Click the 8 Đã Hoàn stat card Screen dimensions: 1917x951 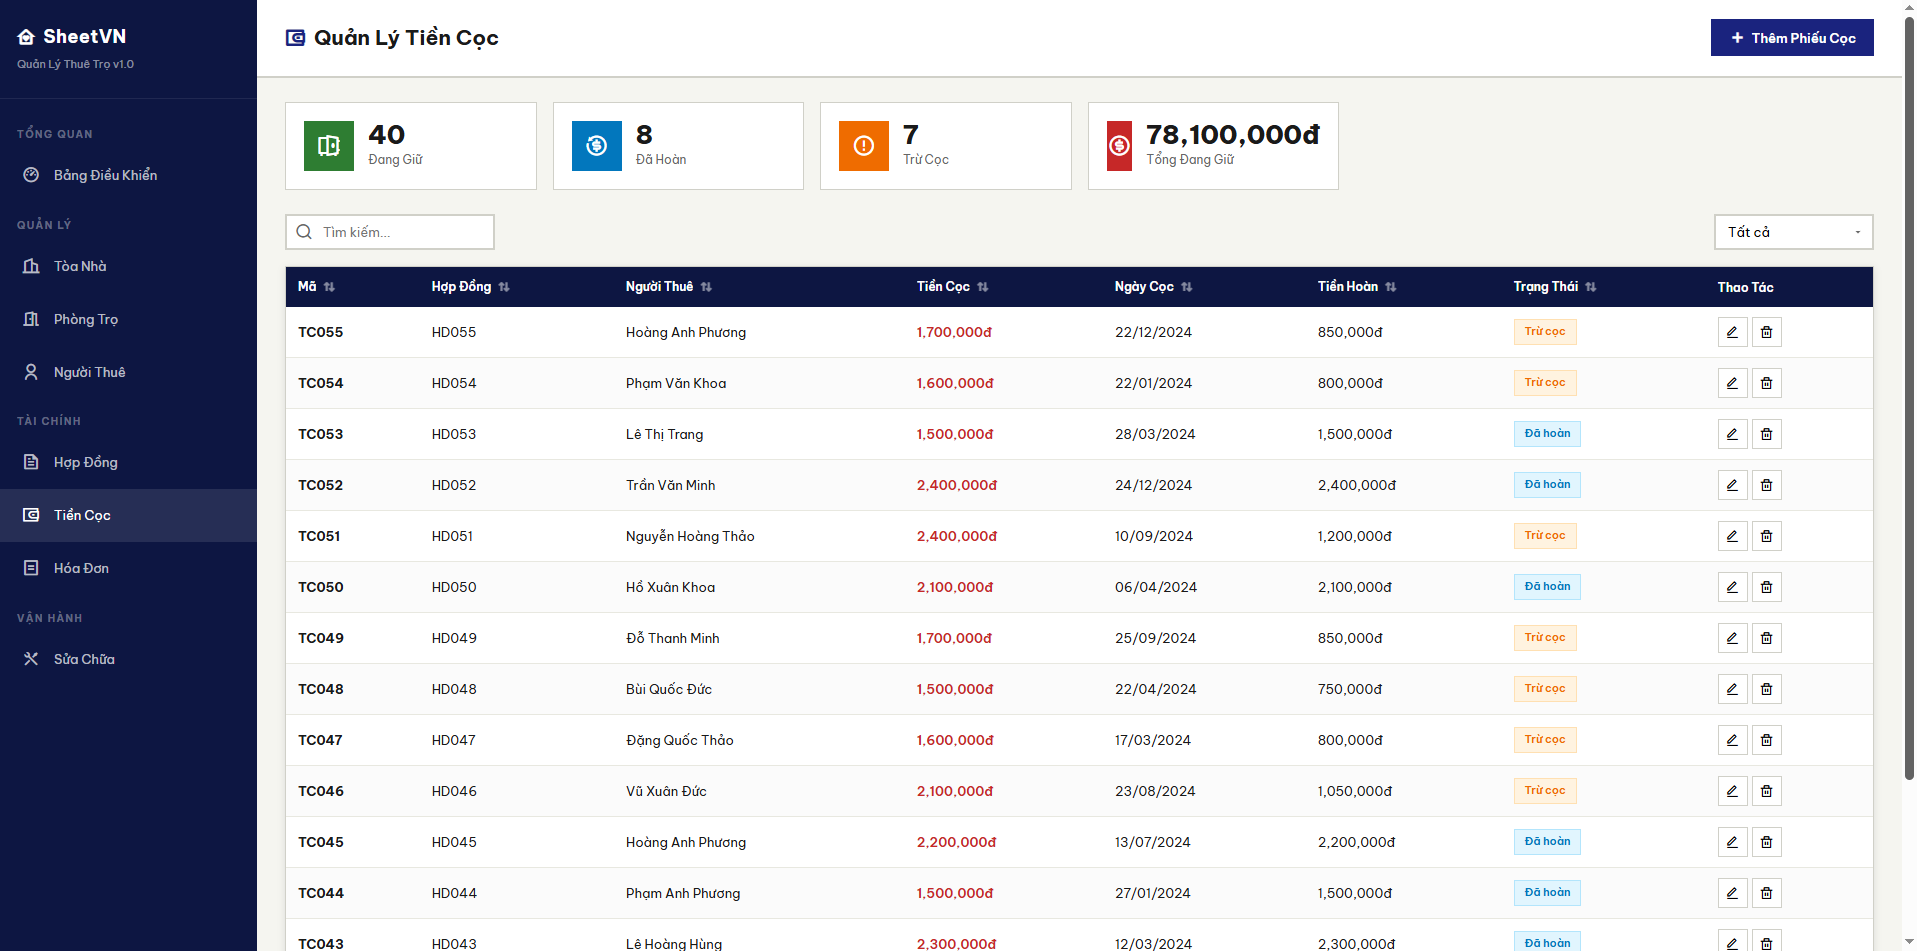pos(678,146)
